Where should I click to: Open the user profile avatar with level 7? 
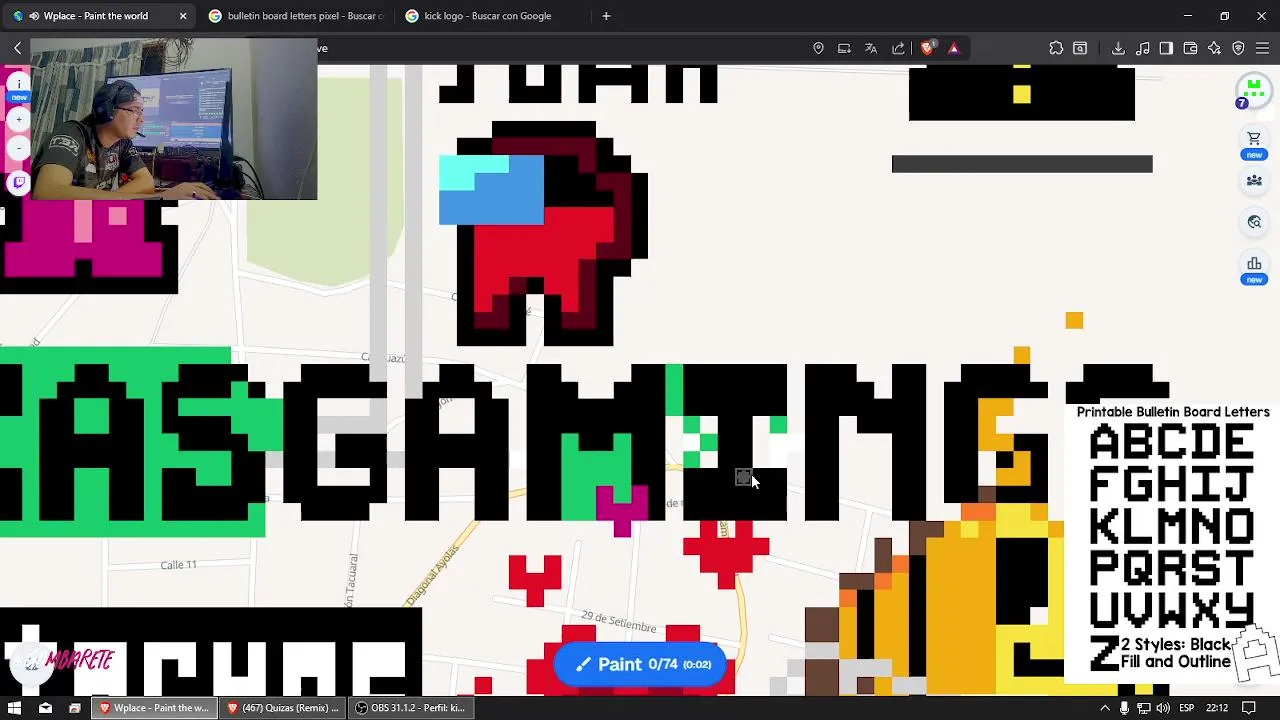point(1253,91)
